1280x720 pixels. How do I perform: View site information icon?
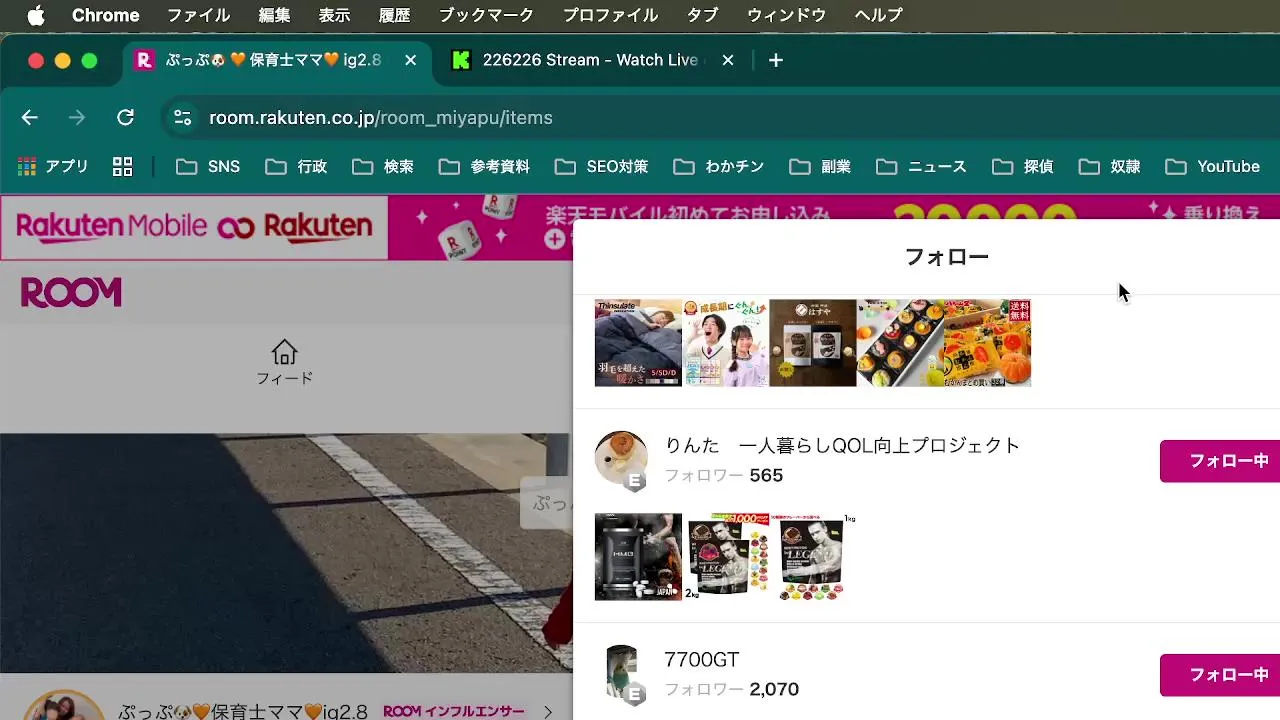point(182,118)
